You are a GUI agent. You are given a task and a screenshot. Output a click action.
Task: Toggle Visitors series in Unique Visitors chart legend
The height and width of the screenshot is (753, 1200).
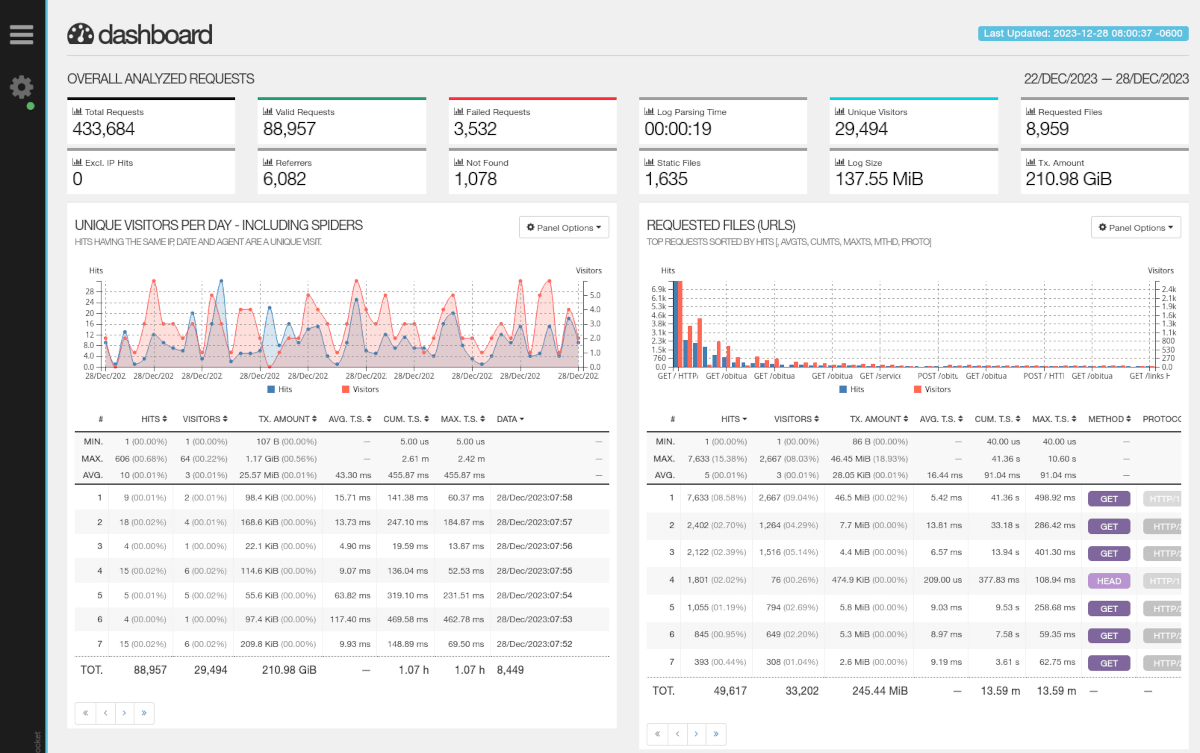coord(361,389)
